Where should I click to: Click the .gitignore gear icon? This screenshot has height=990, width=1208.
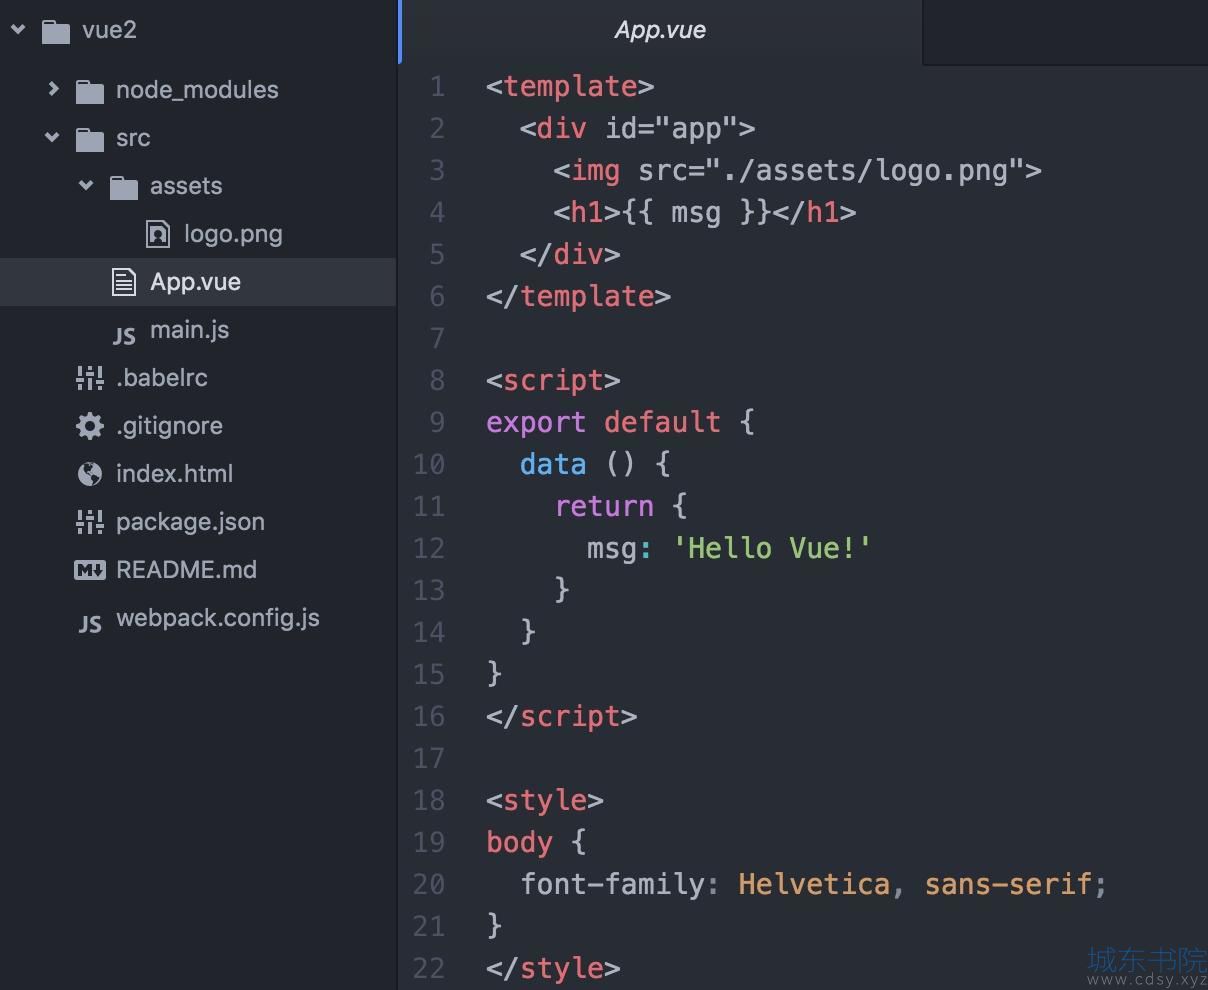90,426
